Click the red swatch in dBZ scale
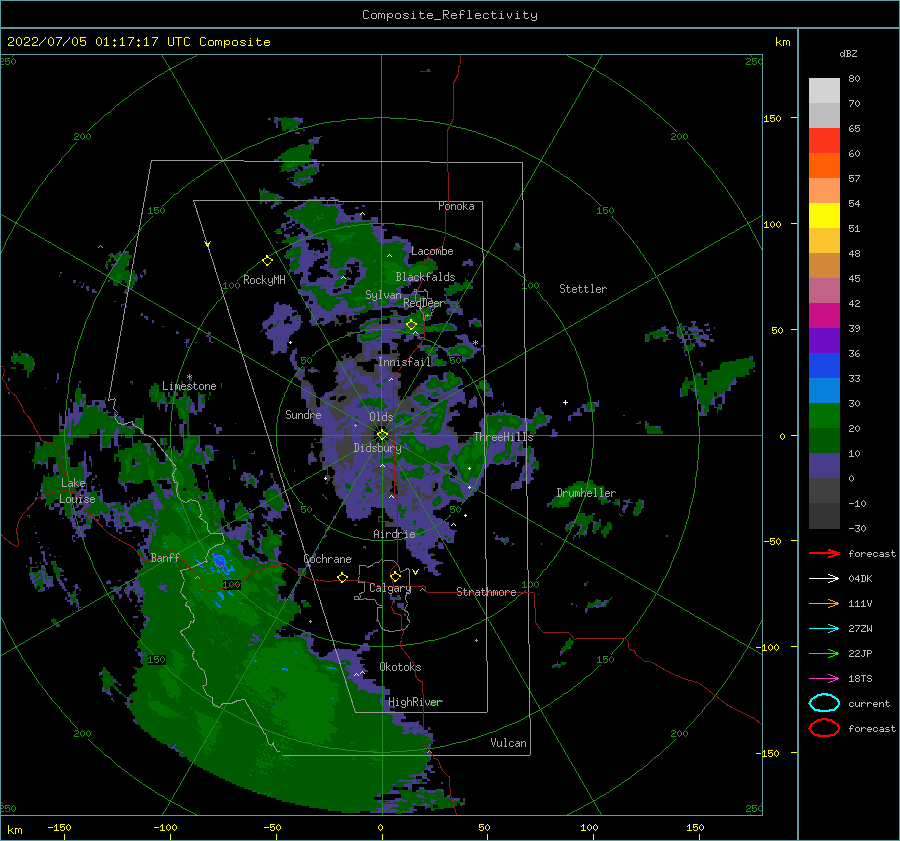Viewport: 900px width, 841px height. point(824,141)
